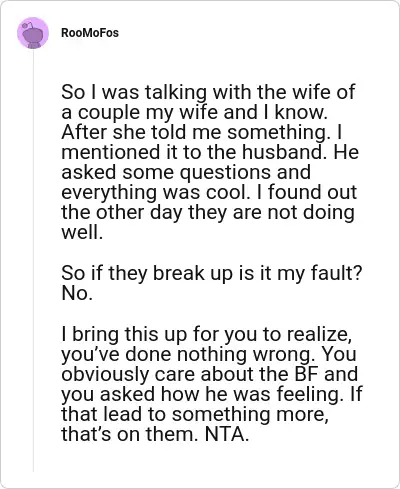The width and height of the screenshot is (400, 489).
Task: Click the standalone word "No."
Action: [77, 293]
